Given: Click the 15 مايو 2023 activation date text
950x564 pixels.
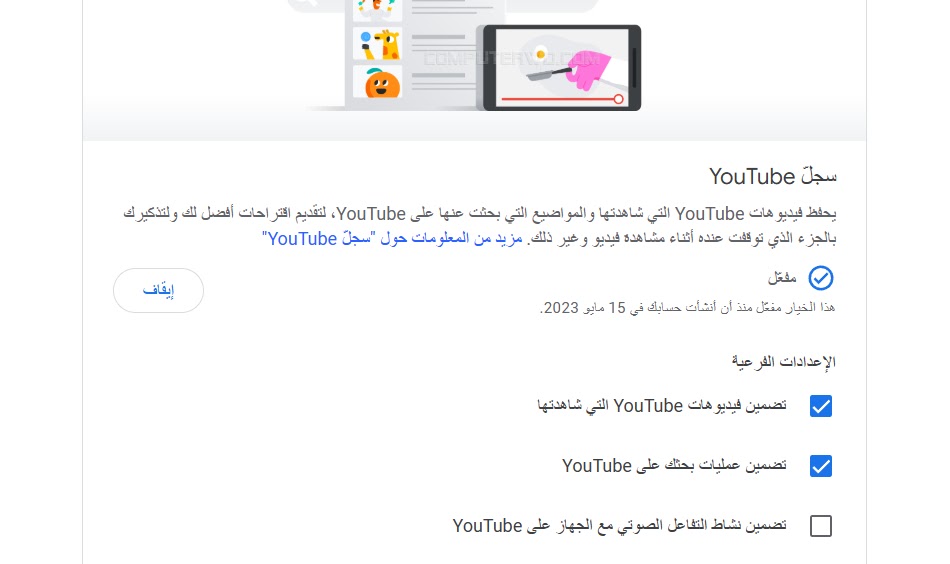Looking at the screenshot, I should 584,308.
